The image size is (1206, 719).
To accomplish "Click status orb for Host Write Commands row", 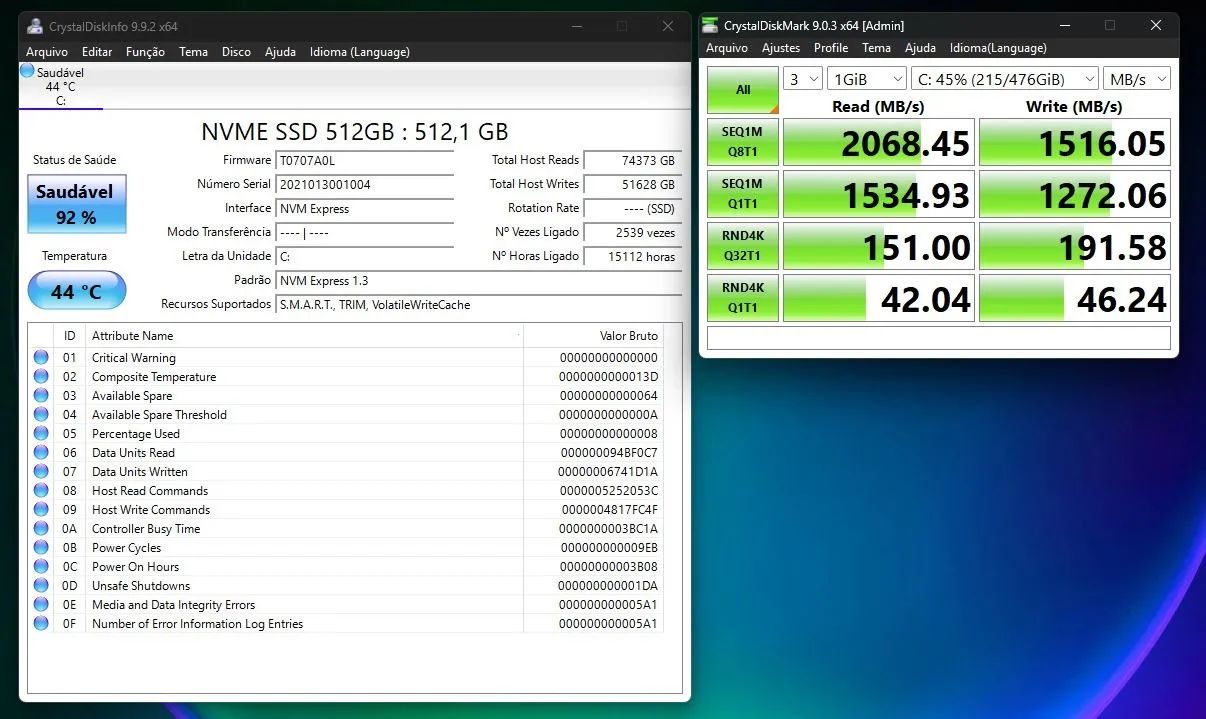I will [41, 509].
